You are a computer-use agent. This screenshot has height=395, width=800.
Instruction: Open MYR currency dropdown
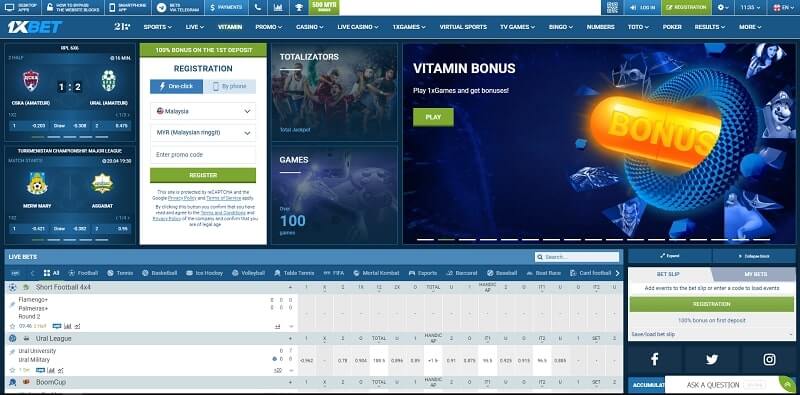click(x=203, y=133)
